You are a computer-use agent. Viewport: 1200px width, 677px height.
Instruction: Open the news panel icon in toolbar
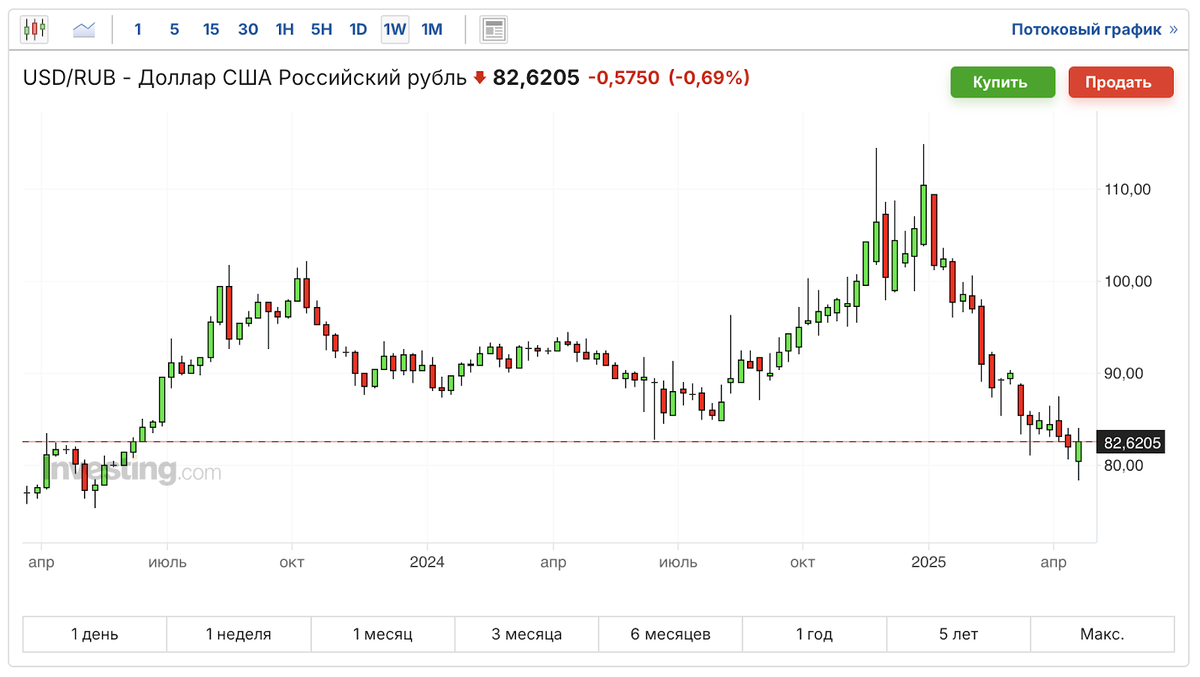point(492,29)
